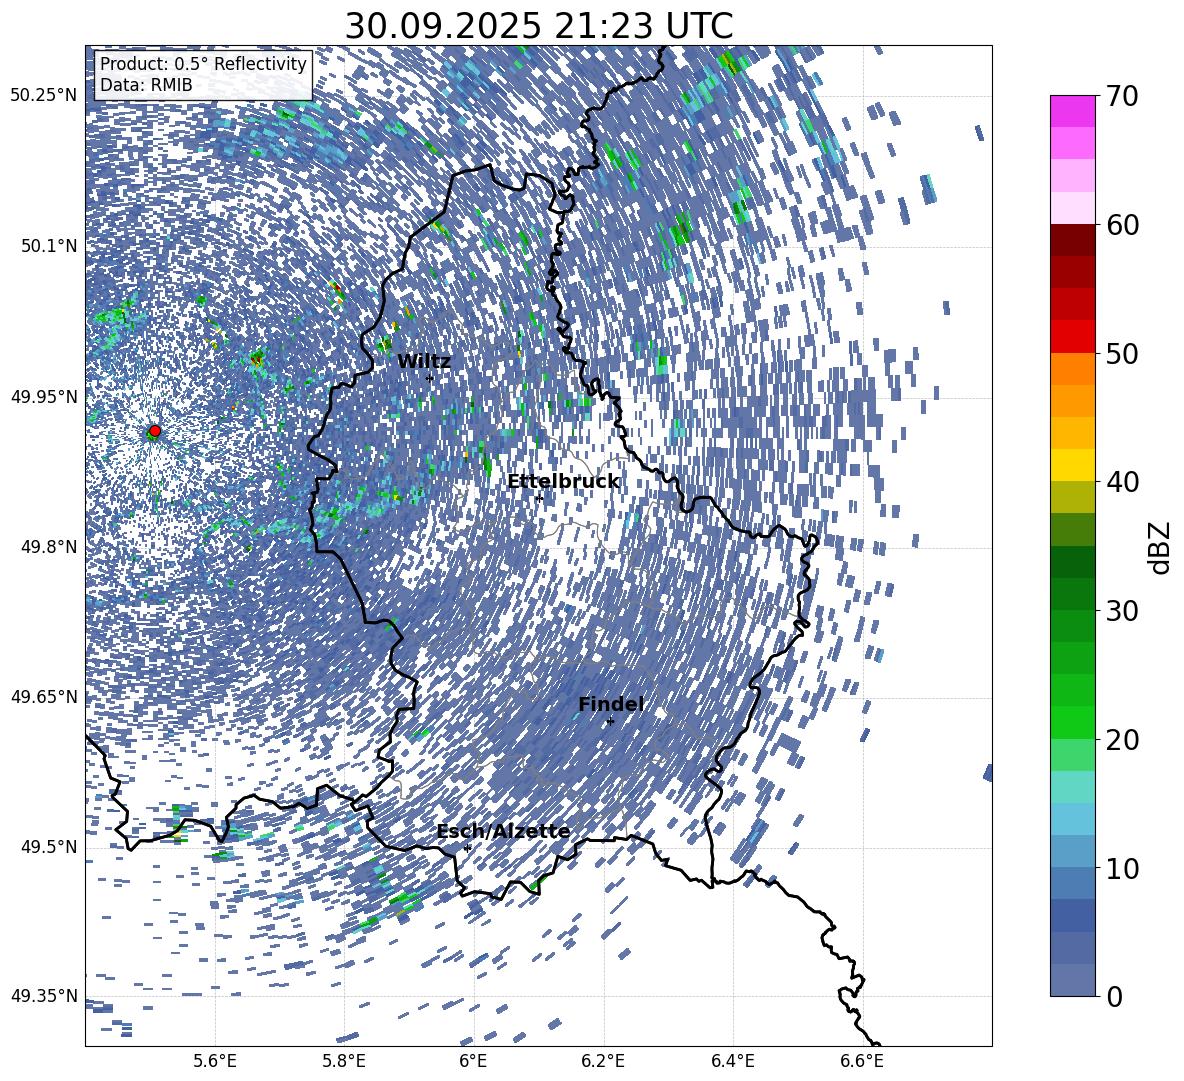Click the plot title 30.09.2025 21:23 UTC
The width and height of the screenshot is (1184, 1081).
click(539, 26)
